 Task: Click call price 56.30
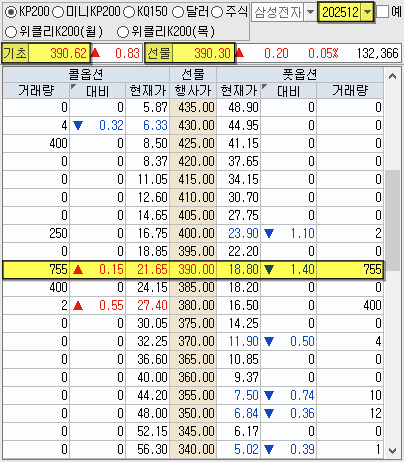(152, 450)
